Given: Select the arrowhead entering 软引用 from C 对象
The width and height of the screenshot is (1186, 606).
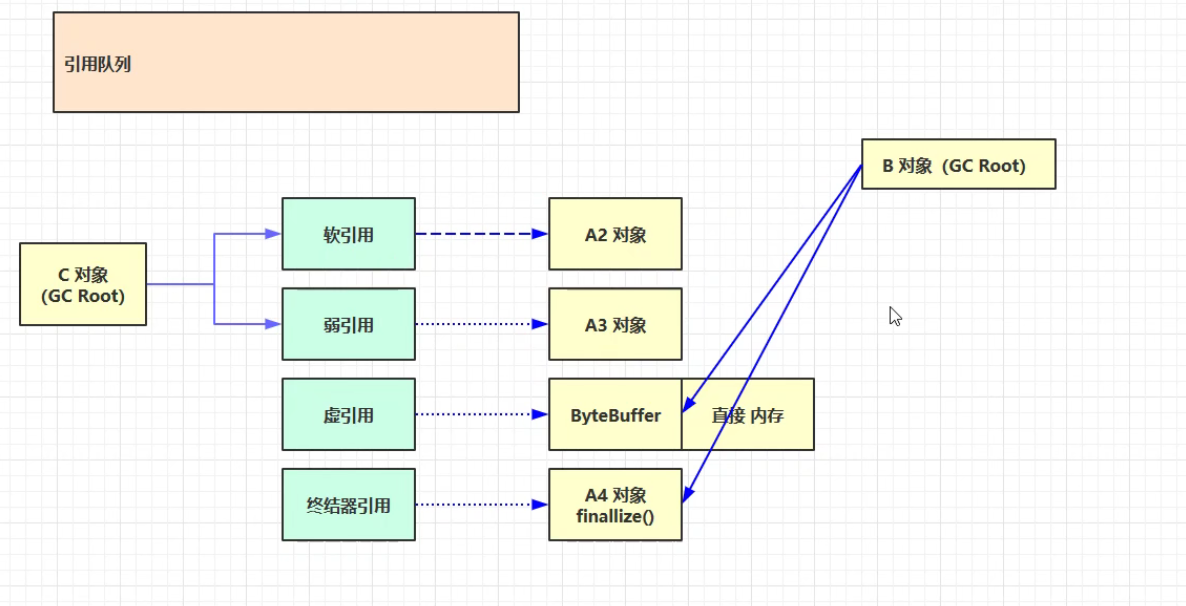Looking at the screenshot, I should (272, 234).
